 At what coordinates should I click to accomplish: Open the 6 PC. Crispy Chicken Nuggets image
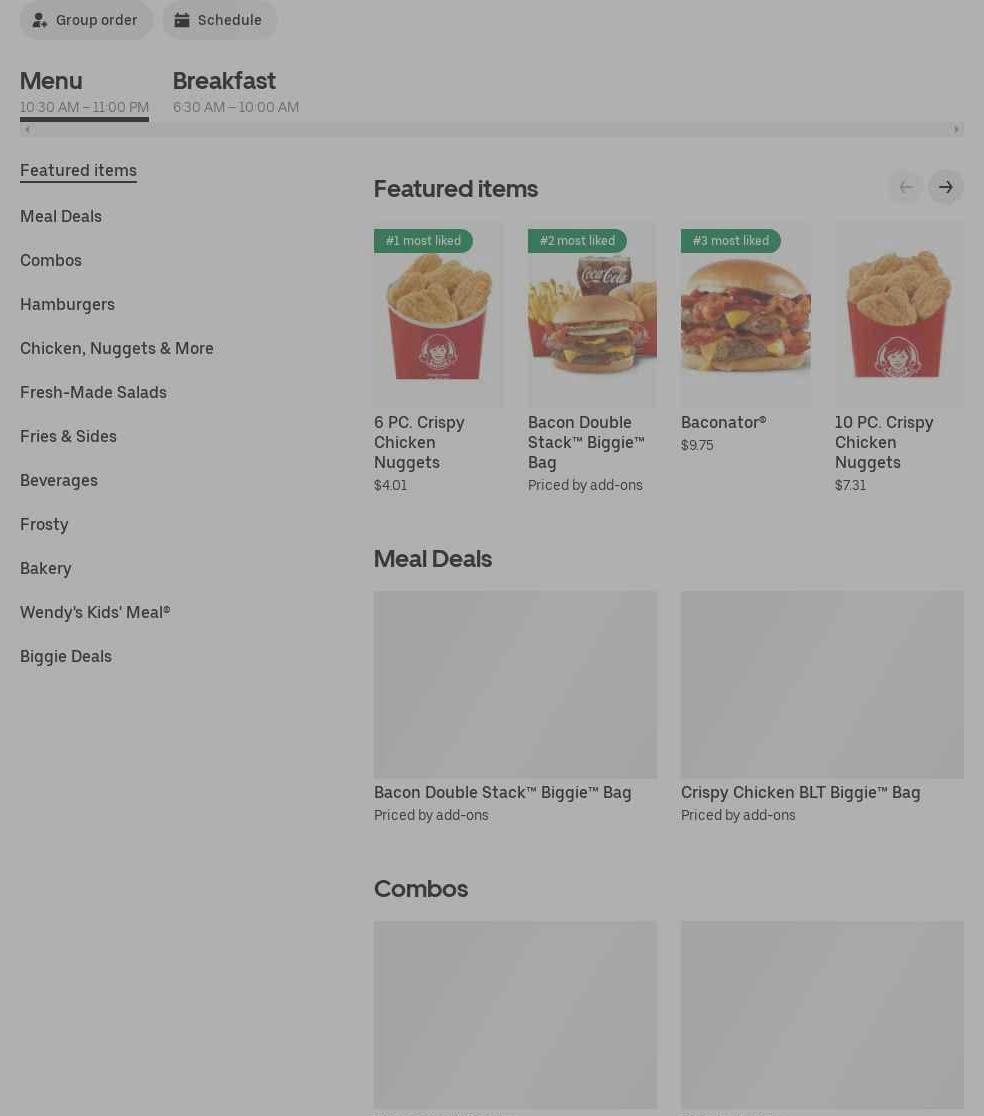[438, 314]
